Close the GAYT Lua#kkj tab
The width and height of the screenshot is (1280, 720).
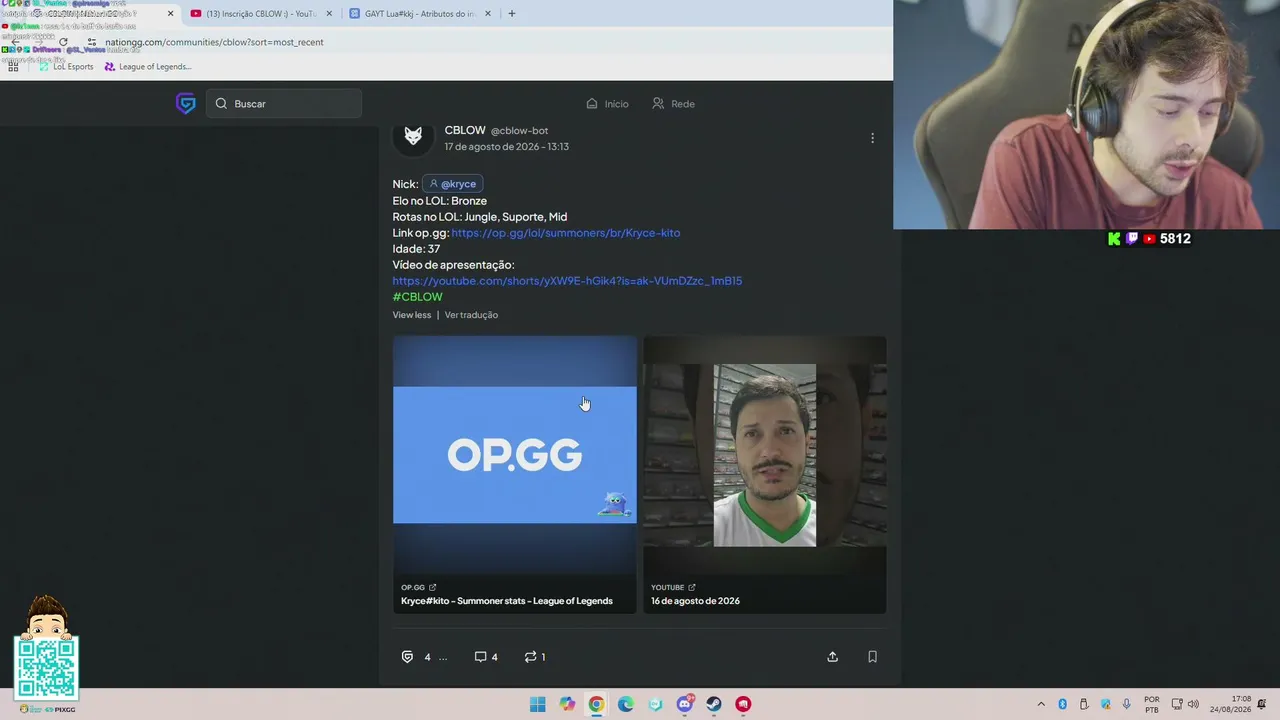[x=489, y=14]
